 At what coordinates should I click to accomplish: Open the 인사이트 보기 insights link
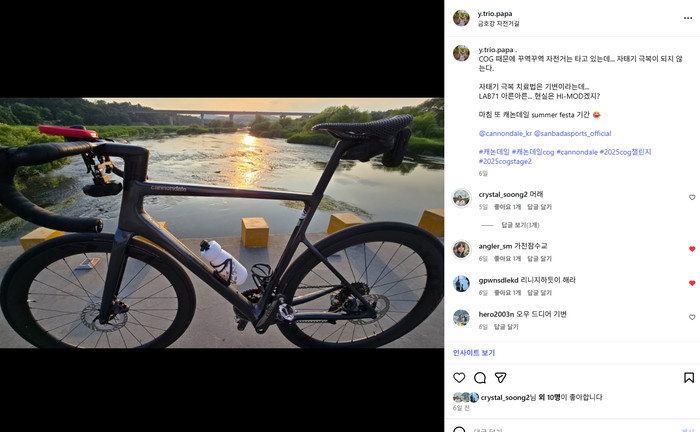(x=474, y=353)
